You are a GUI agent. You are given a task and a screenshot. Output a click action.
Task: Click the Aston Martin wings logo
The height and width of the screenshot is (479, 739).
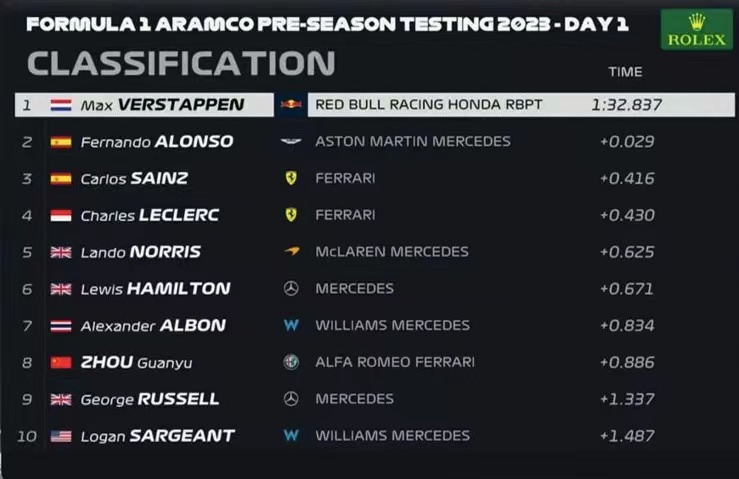click(291, 141)
